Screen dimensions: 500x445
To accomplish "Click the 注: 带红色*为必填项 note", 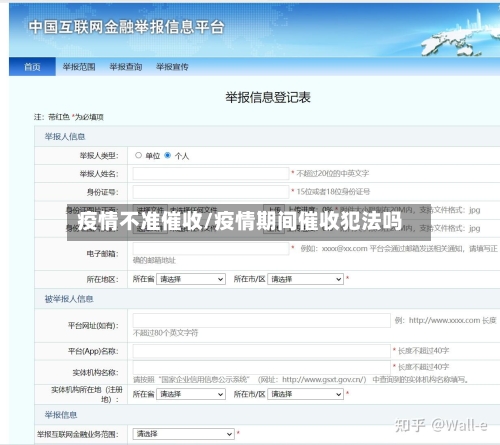I will point(69,117).
